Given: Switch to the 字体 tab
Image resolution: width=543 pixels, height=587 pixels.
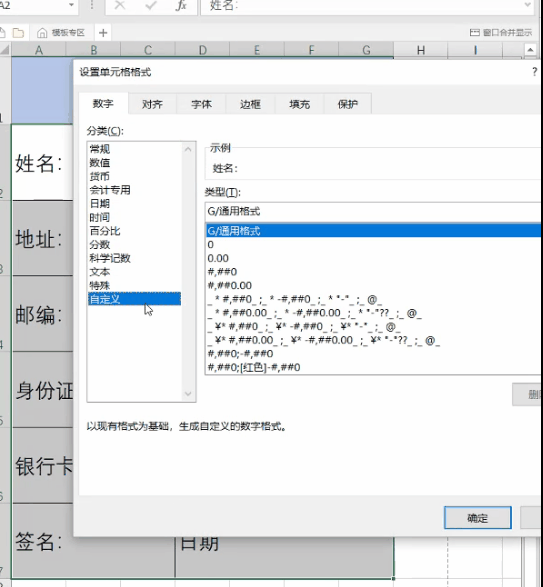Looking at the screenshot, I should click(201, 104).
